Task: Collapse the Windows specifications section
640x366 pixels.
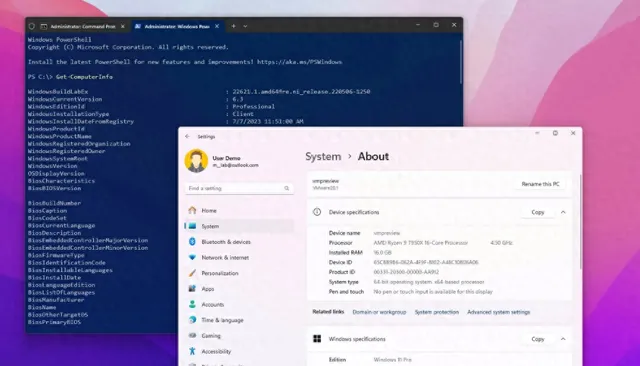Action: [563, 339]
